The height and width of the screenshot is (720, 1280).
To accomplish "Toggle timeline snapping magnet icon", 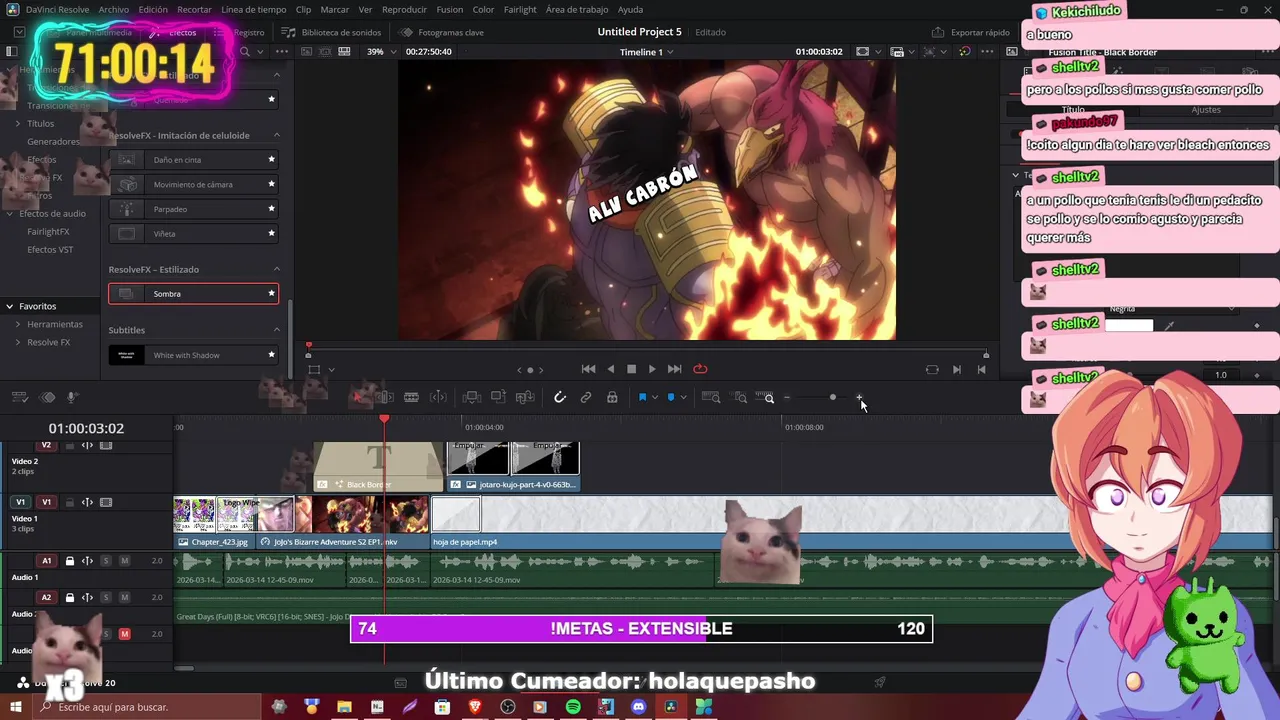I will click(x=560, y=397).
